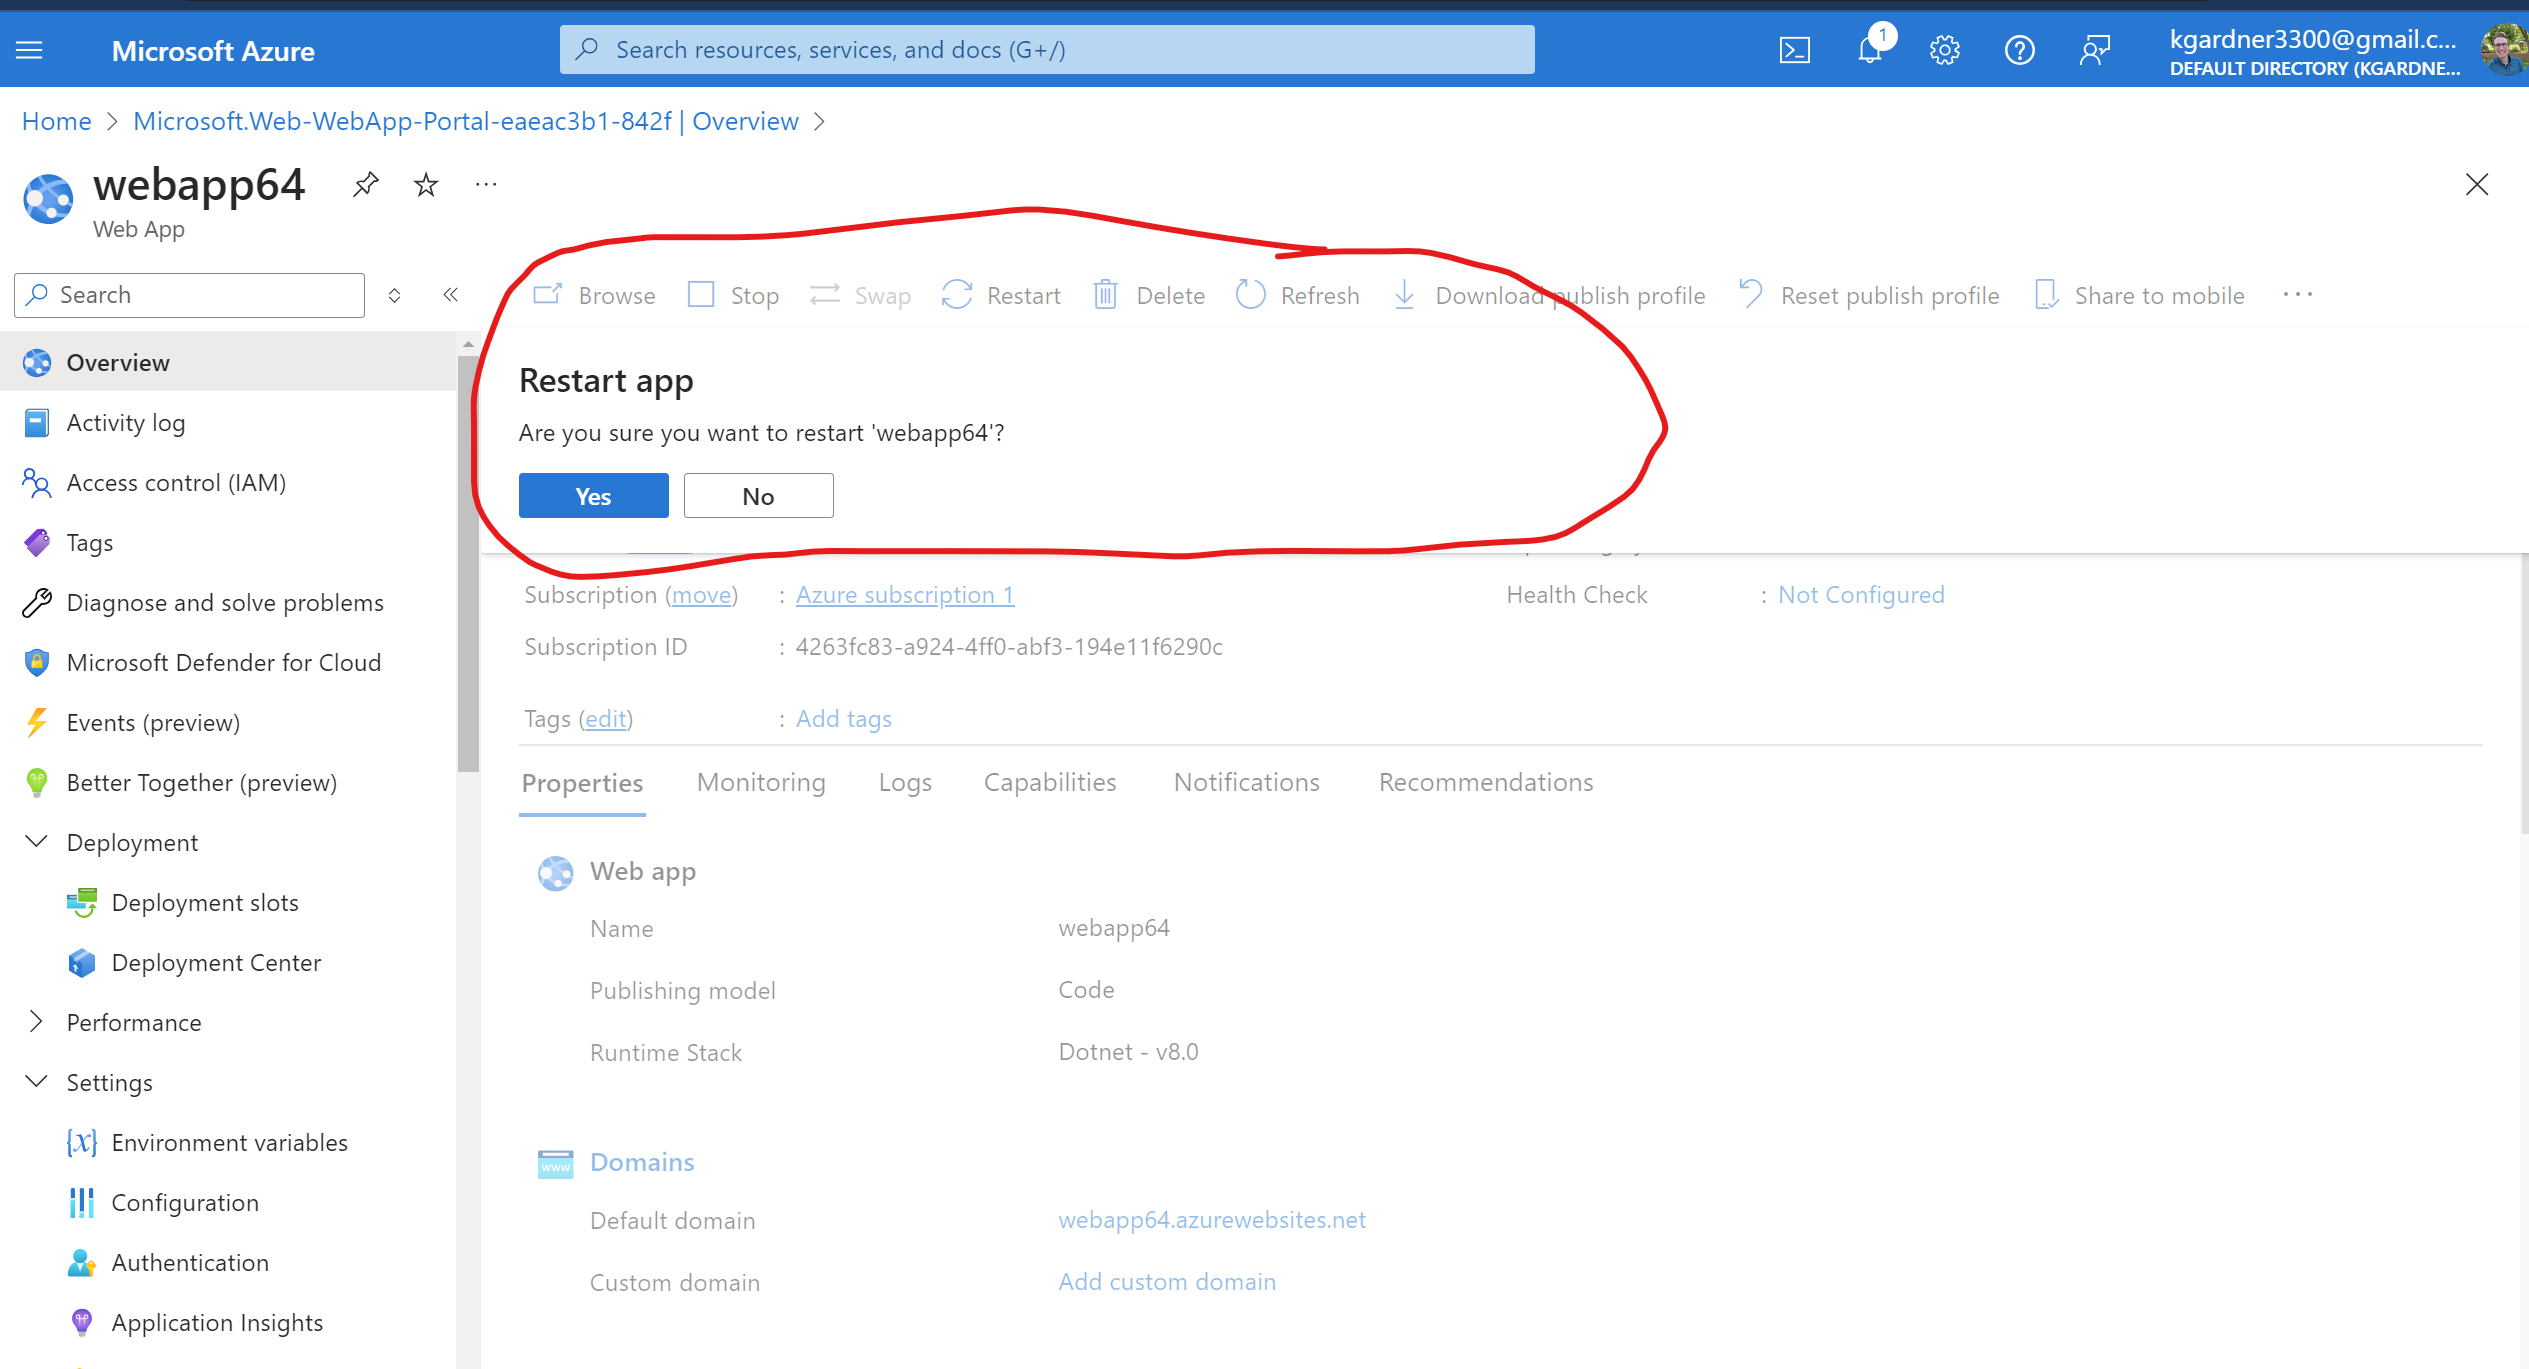This screenshot has width=2529, height=1369.
Task: Click the sidebar Search box
Action: 190,295
